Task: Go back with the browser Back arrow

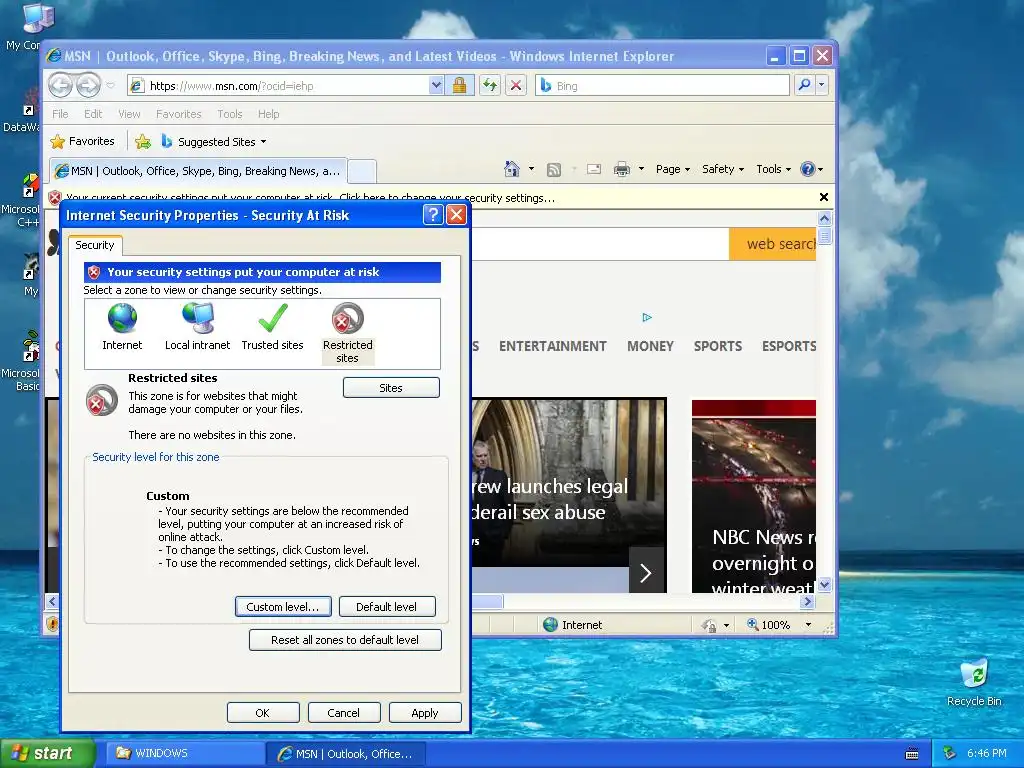Action: tap(60, 86)
